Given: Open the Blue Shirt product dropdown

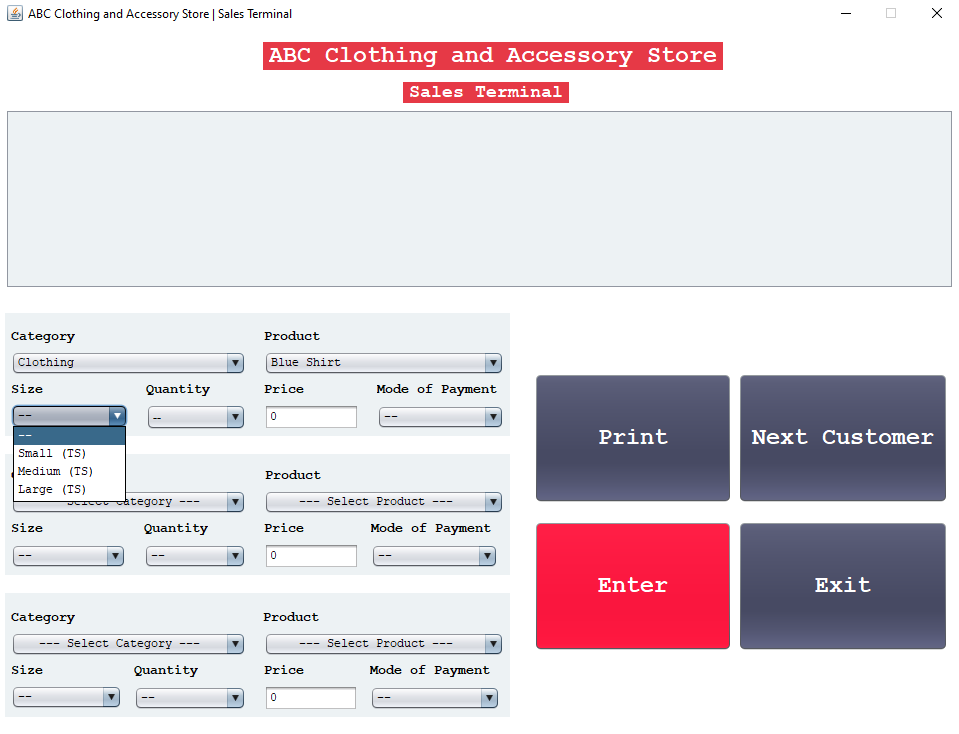Looking at the screenshot, I should (x=383, y=363).
